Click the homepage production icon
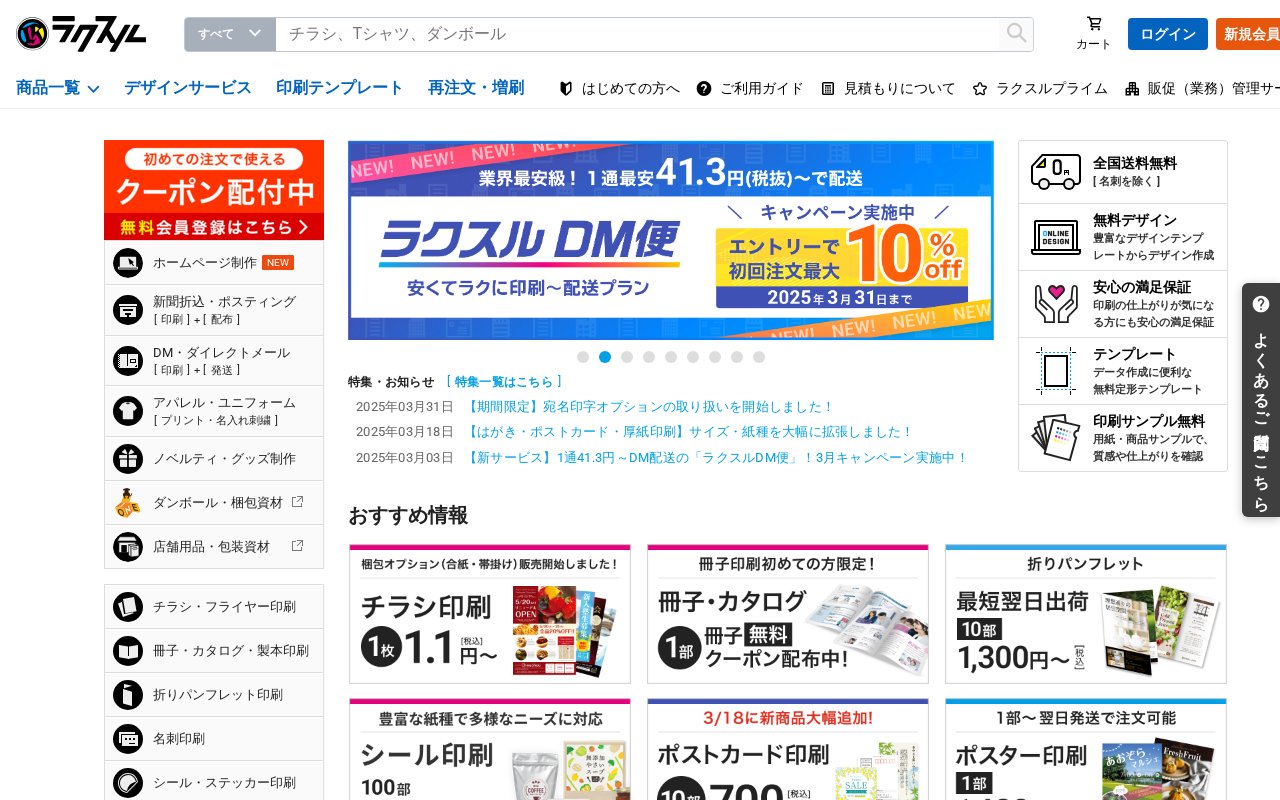This screenshot has height=800, width=1280. 128,263
